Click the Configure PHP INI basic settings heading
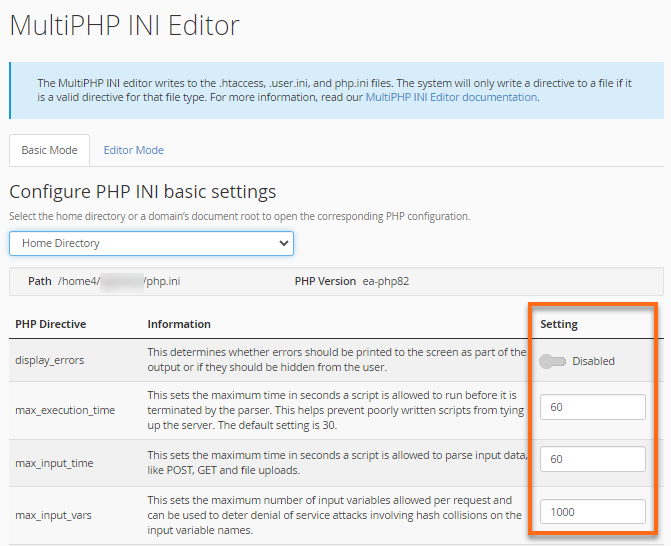Screen dimensions: 671x546 tap(143, 191)
